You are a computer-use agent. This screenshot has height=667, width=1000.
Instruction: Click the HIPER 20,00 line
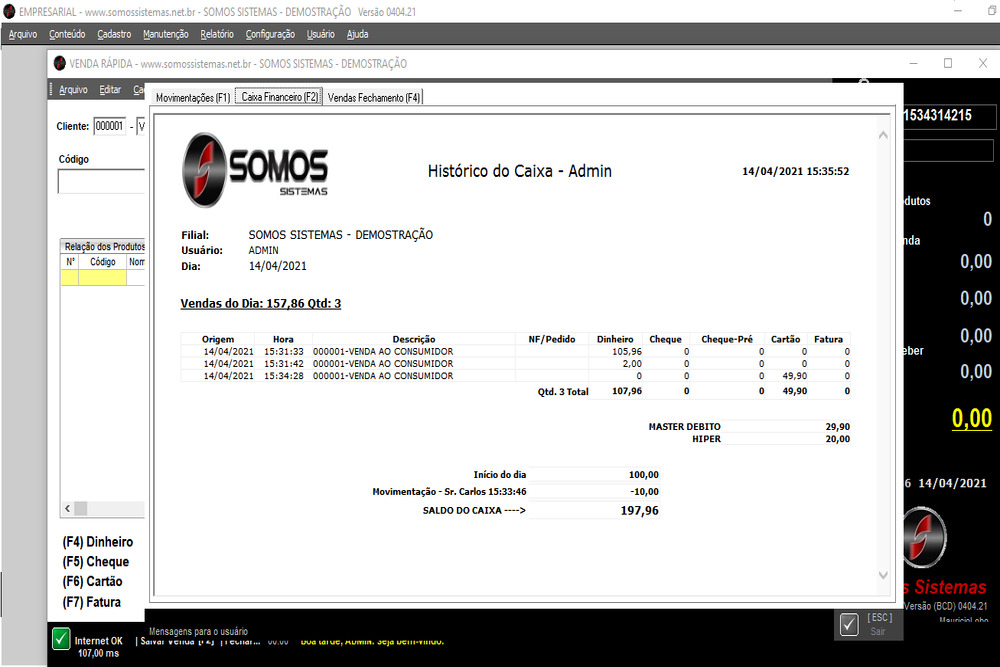tap(771, 439)
